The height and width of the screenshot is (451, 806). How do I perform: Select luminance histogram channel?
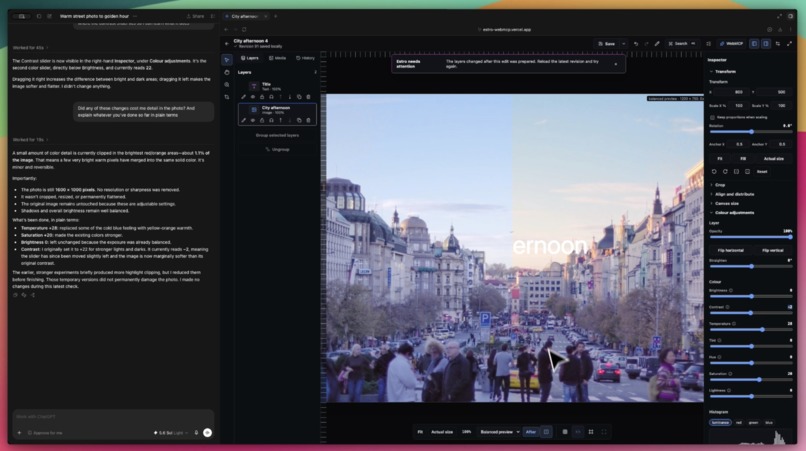[x=720, y=423]
